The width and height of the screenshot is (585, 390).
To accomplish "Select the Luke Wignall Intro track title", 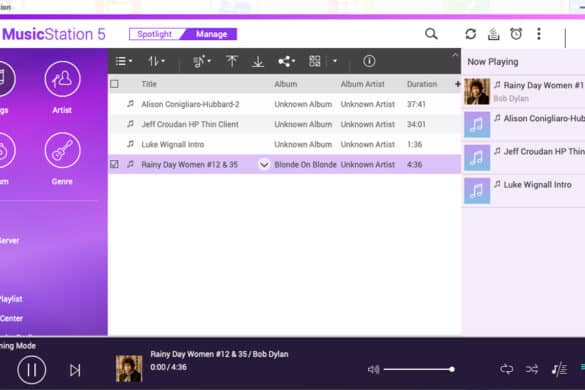I will 173,144.
